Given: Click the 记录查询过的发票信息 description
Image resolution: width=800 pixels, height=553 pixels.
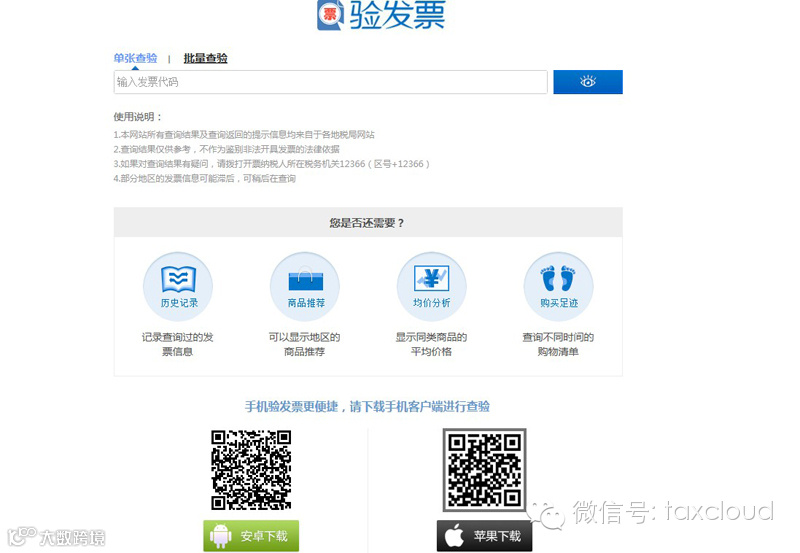Looking at the screenshot, I should (x=178, y=344).
